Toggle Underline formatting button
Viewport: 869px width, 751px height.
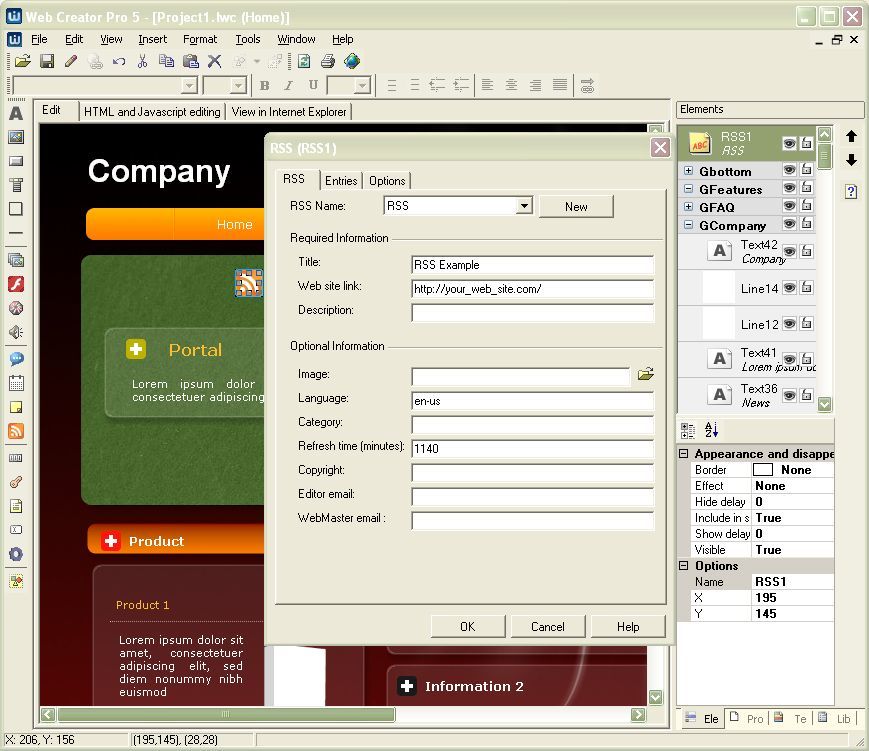[x=313, y=85]
